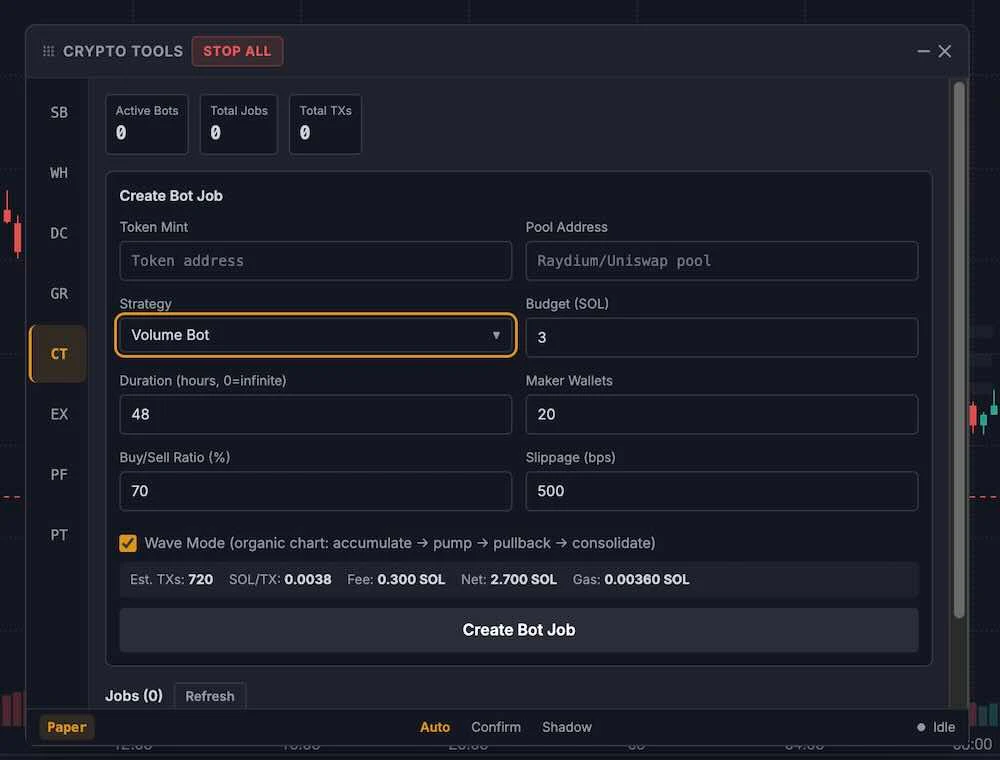Viewport: 1000px width, 760px height.
Task: Click the 'Fee: 0.300 SOL' value
Action: click(x=396, y=580)
